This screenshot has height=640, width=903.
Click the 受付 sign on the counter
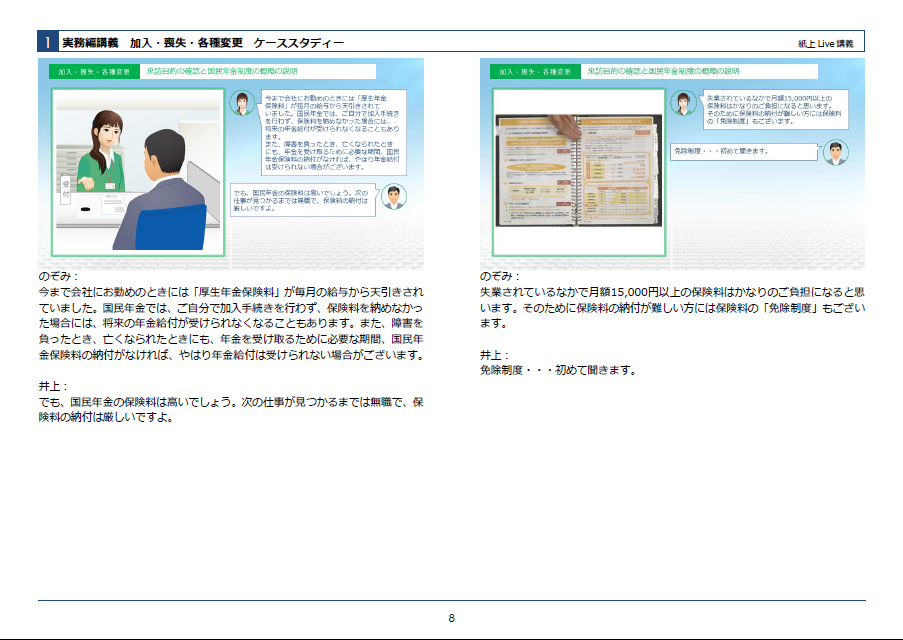coord(67,188)
